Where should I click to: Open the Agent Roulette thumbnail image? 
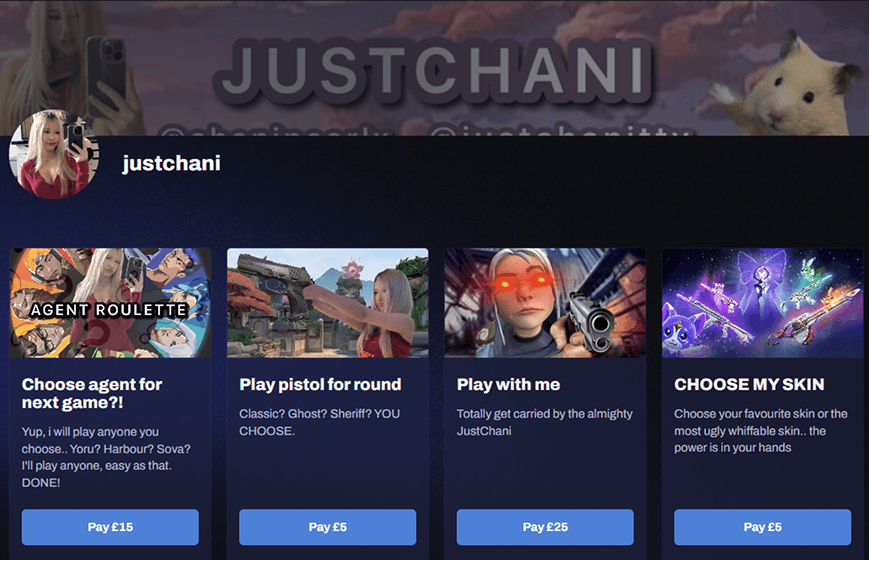(x=110, y=302)
